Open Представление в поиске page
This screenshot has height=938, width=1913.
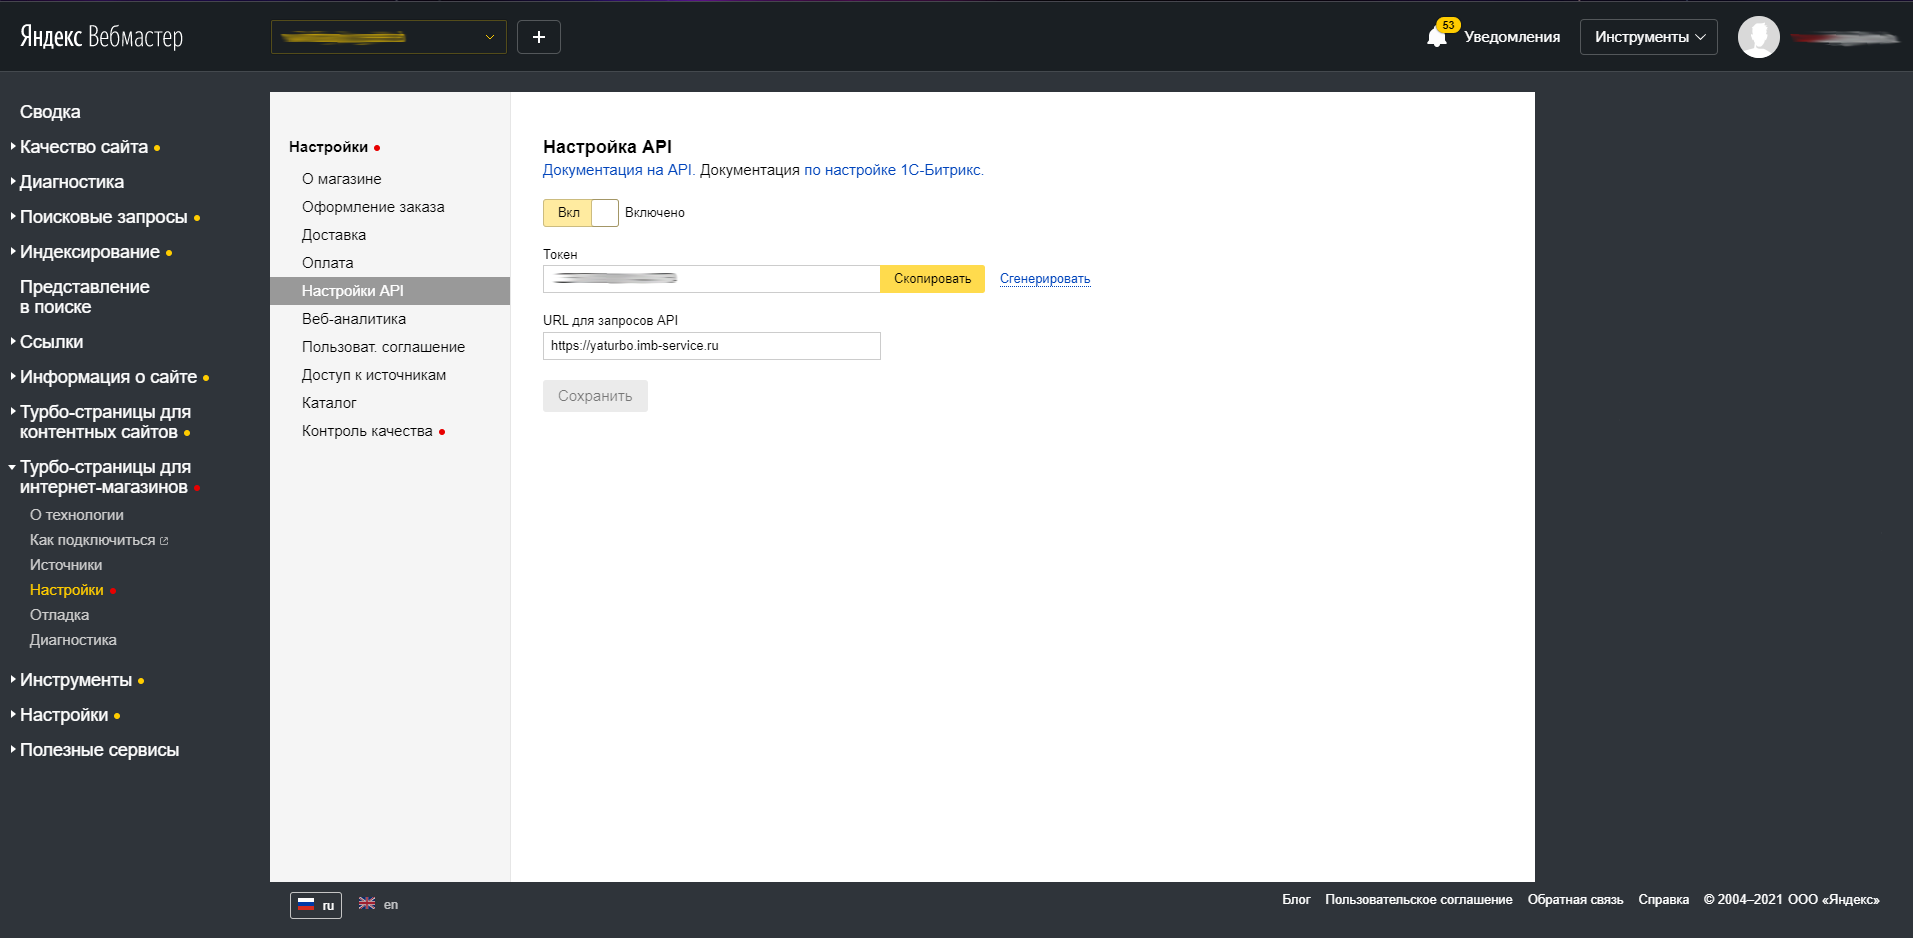pyautogui.click(x=85, y=297)
